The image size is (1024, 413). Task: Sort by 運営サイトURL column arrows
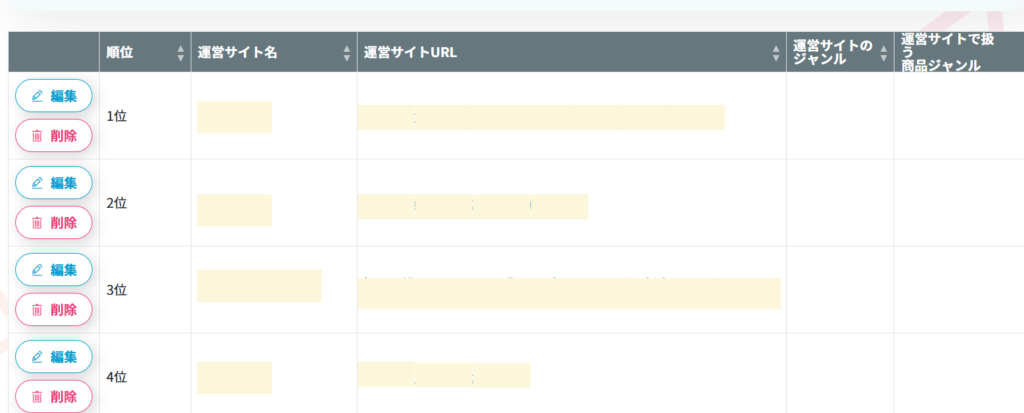[776, 52]
